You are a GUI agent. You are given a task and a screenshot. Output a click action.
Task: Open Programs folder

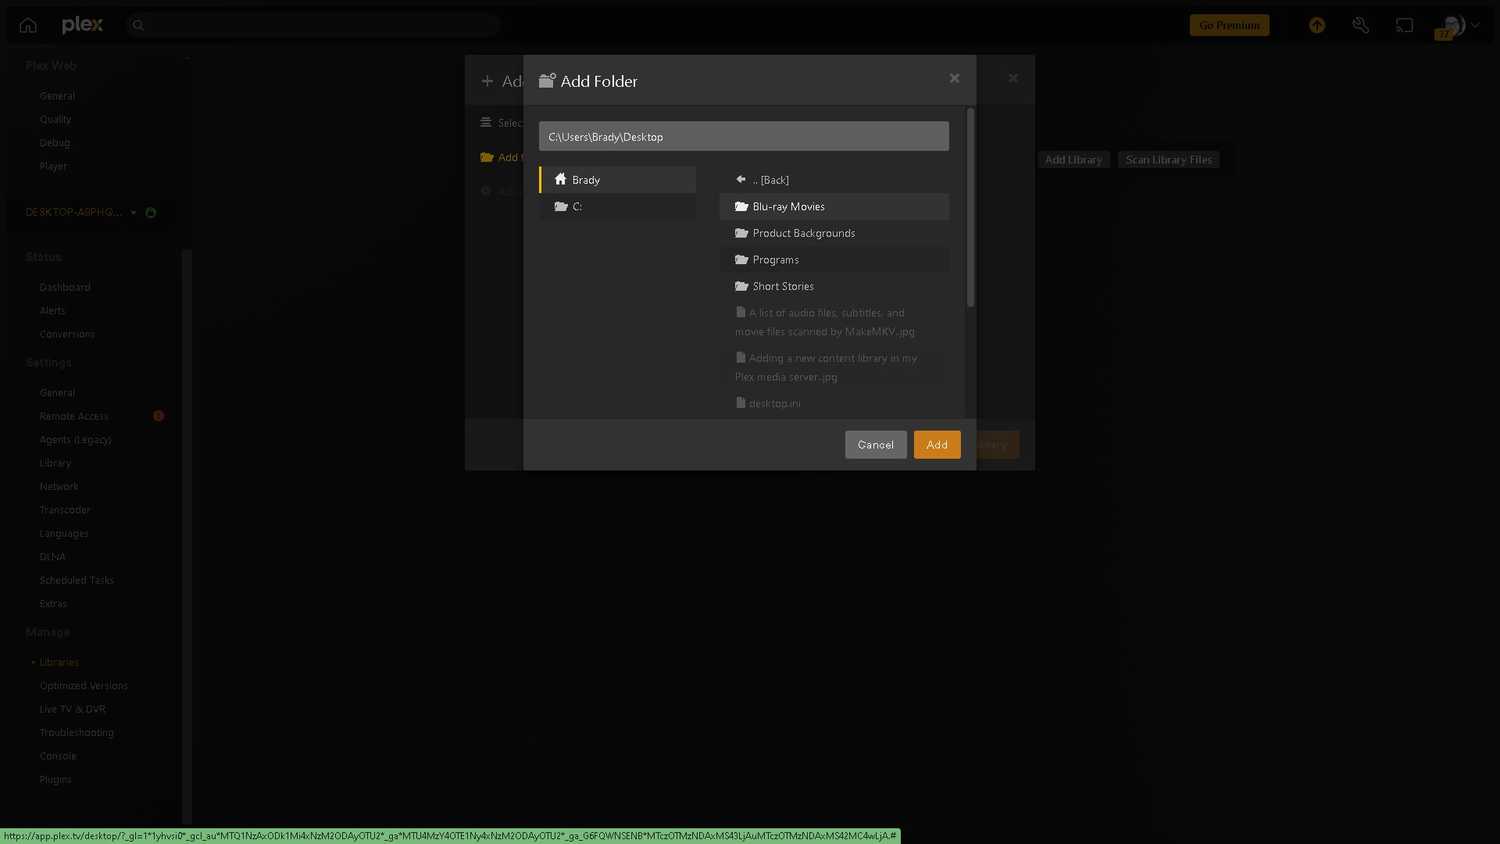(x=834, y=260)
